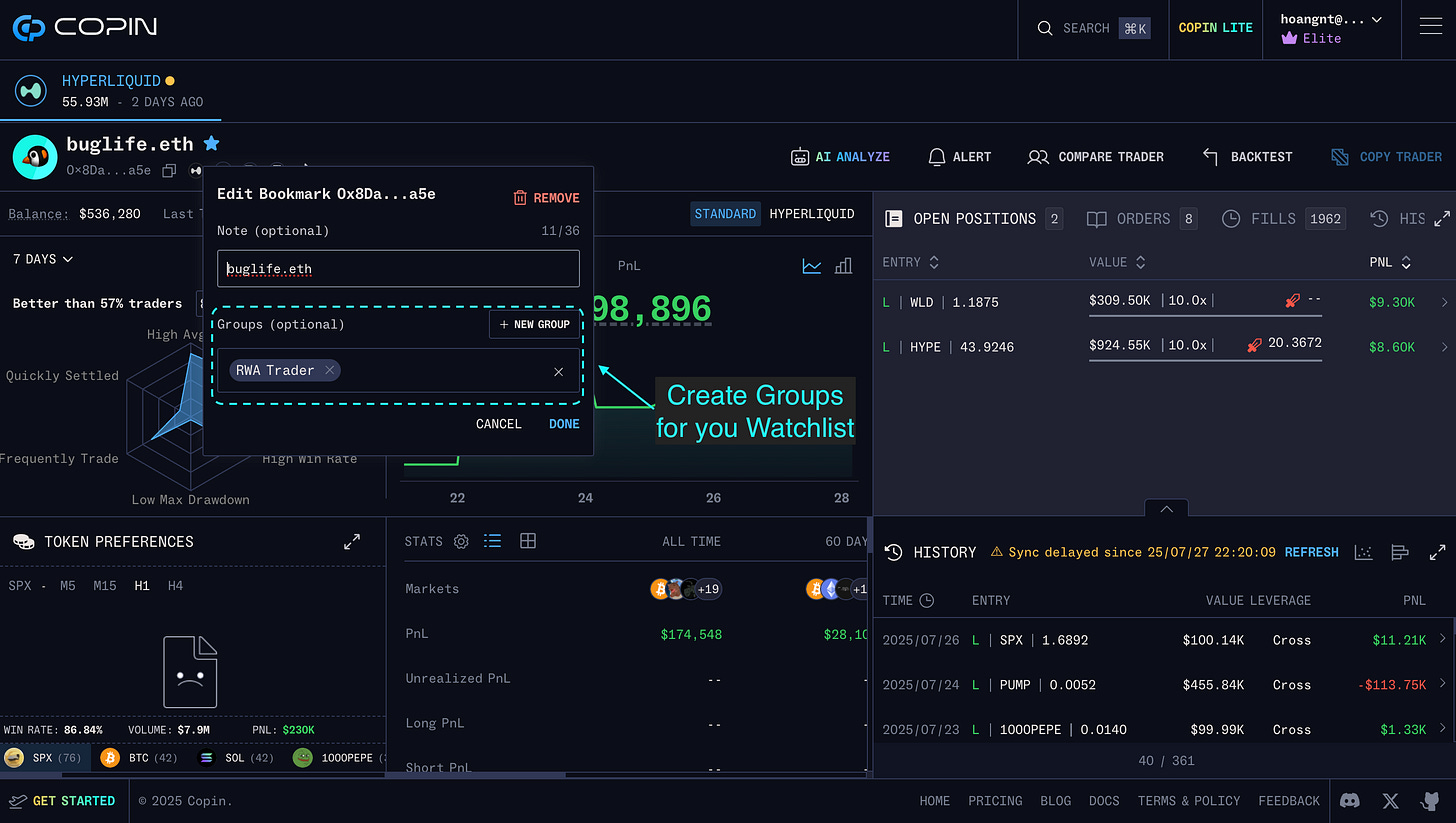1456x823 pixels.
Task: Open the WLD position row details
Action: pyautogui.click(x=1164, y=302)
